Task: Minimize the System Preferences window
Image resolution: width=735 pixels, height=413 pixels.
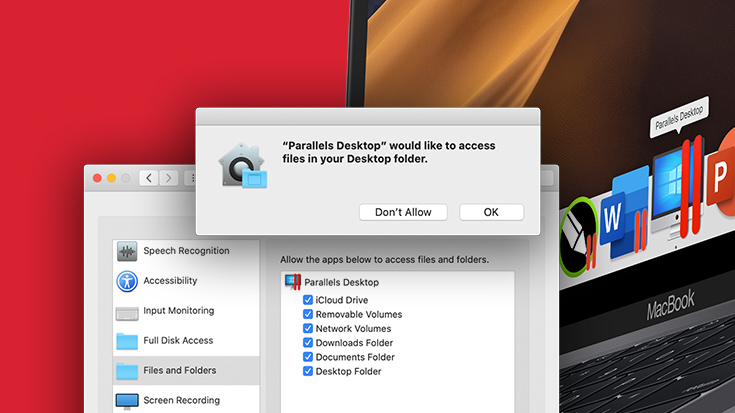Action: (x=112, y=178)
